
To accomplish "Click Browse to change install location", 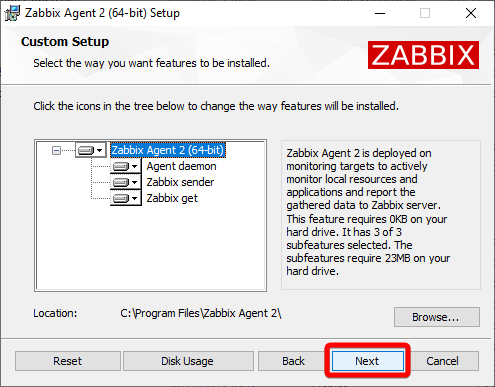I will coord(437,317).
